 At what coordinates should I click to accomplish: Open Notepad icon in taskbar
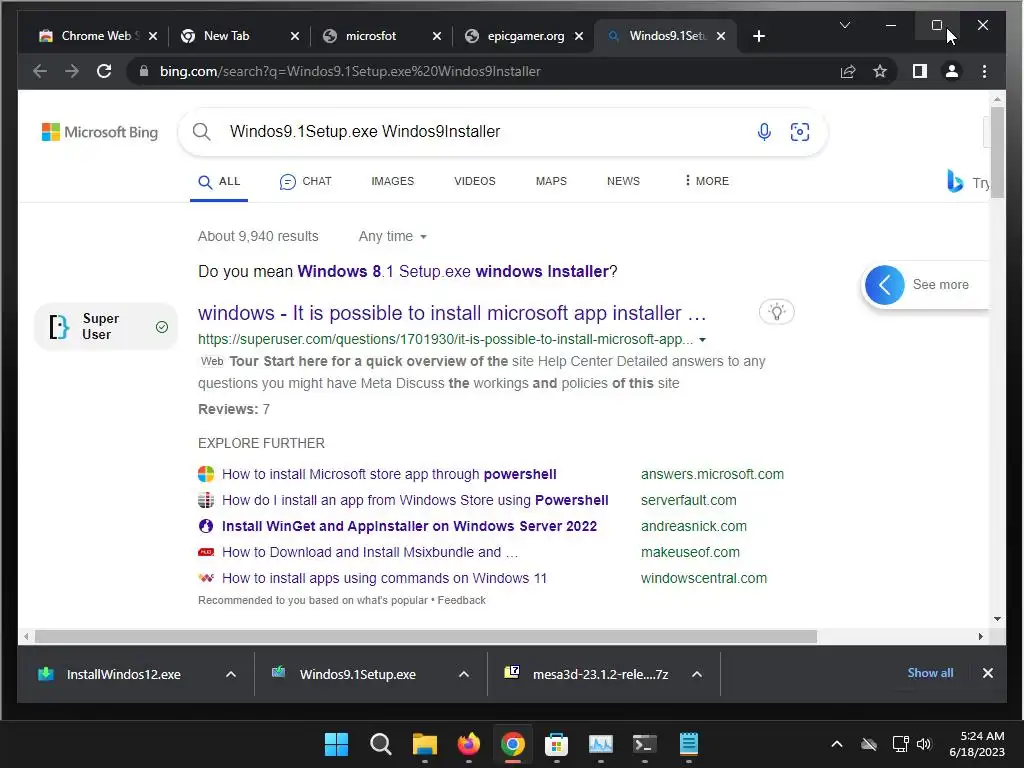click(x=688, y=744)
